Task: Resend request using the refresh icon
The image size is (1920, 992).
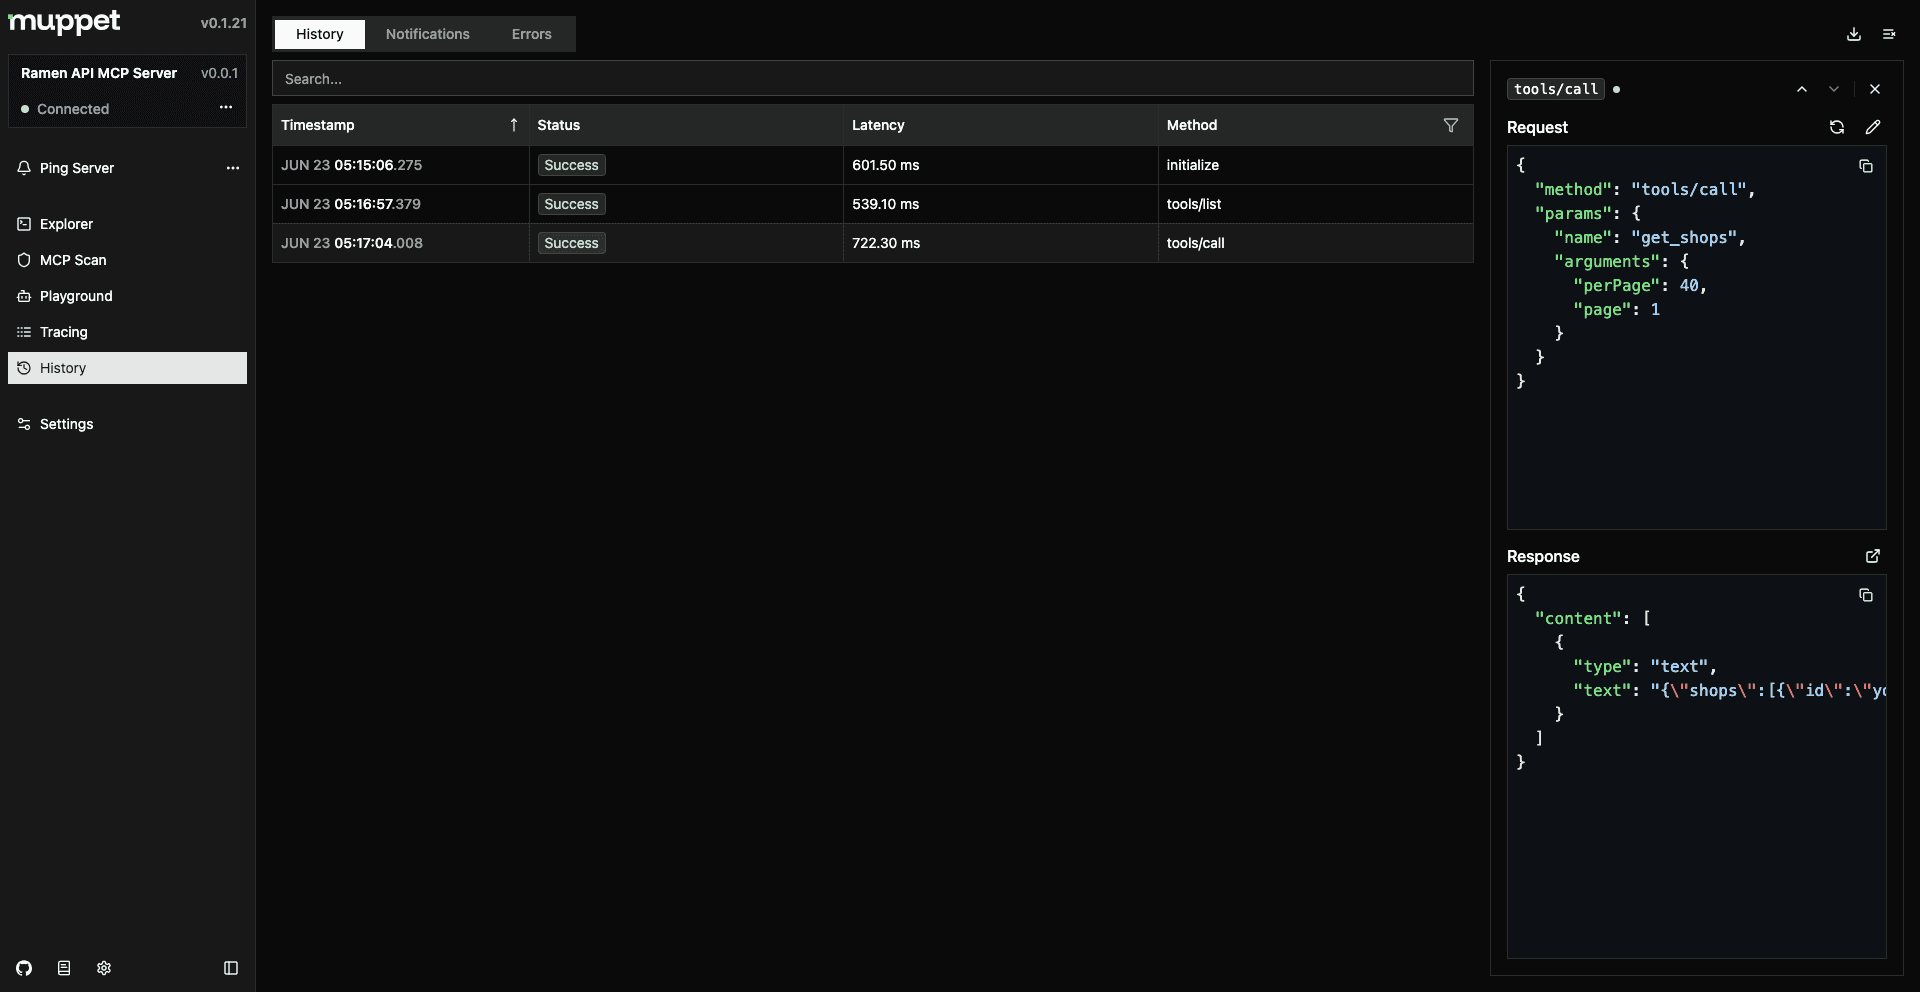Action: 1836,127
